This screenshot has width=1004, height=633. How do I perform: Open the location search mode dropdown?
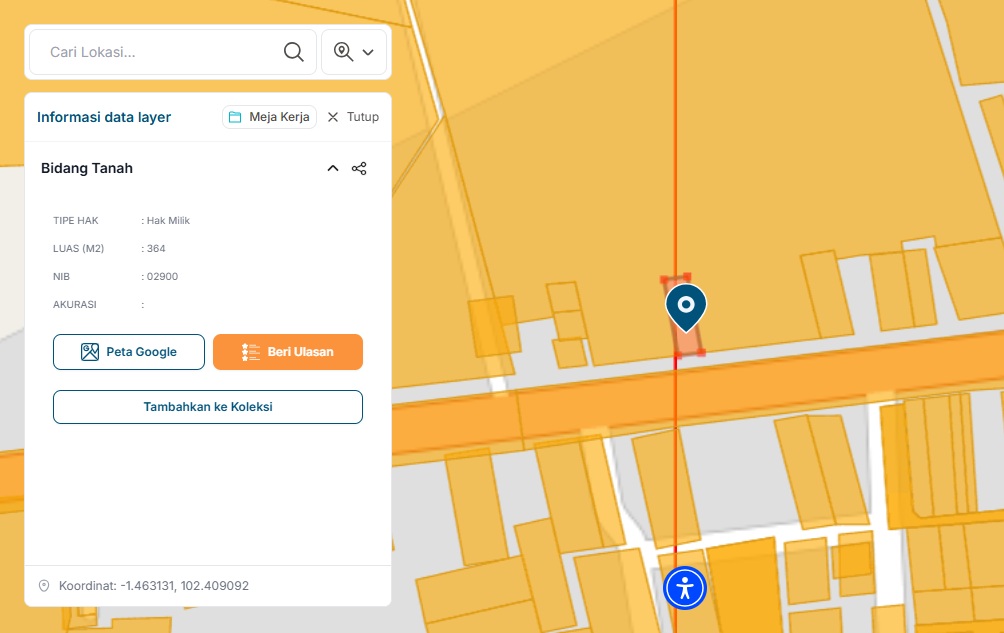click(x=354, y=52)
